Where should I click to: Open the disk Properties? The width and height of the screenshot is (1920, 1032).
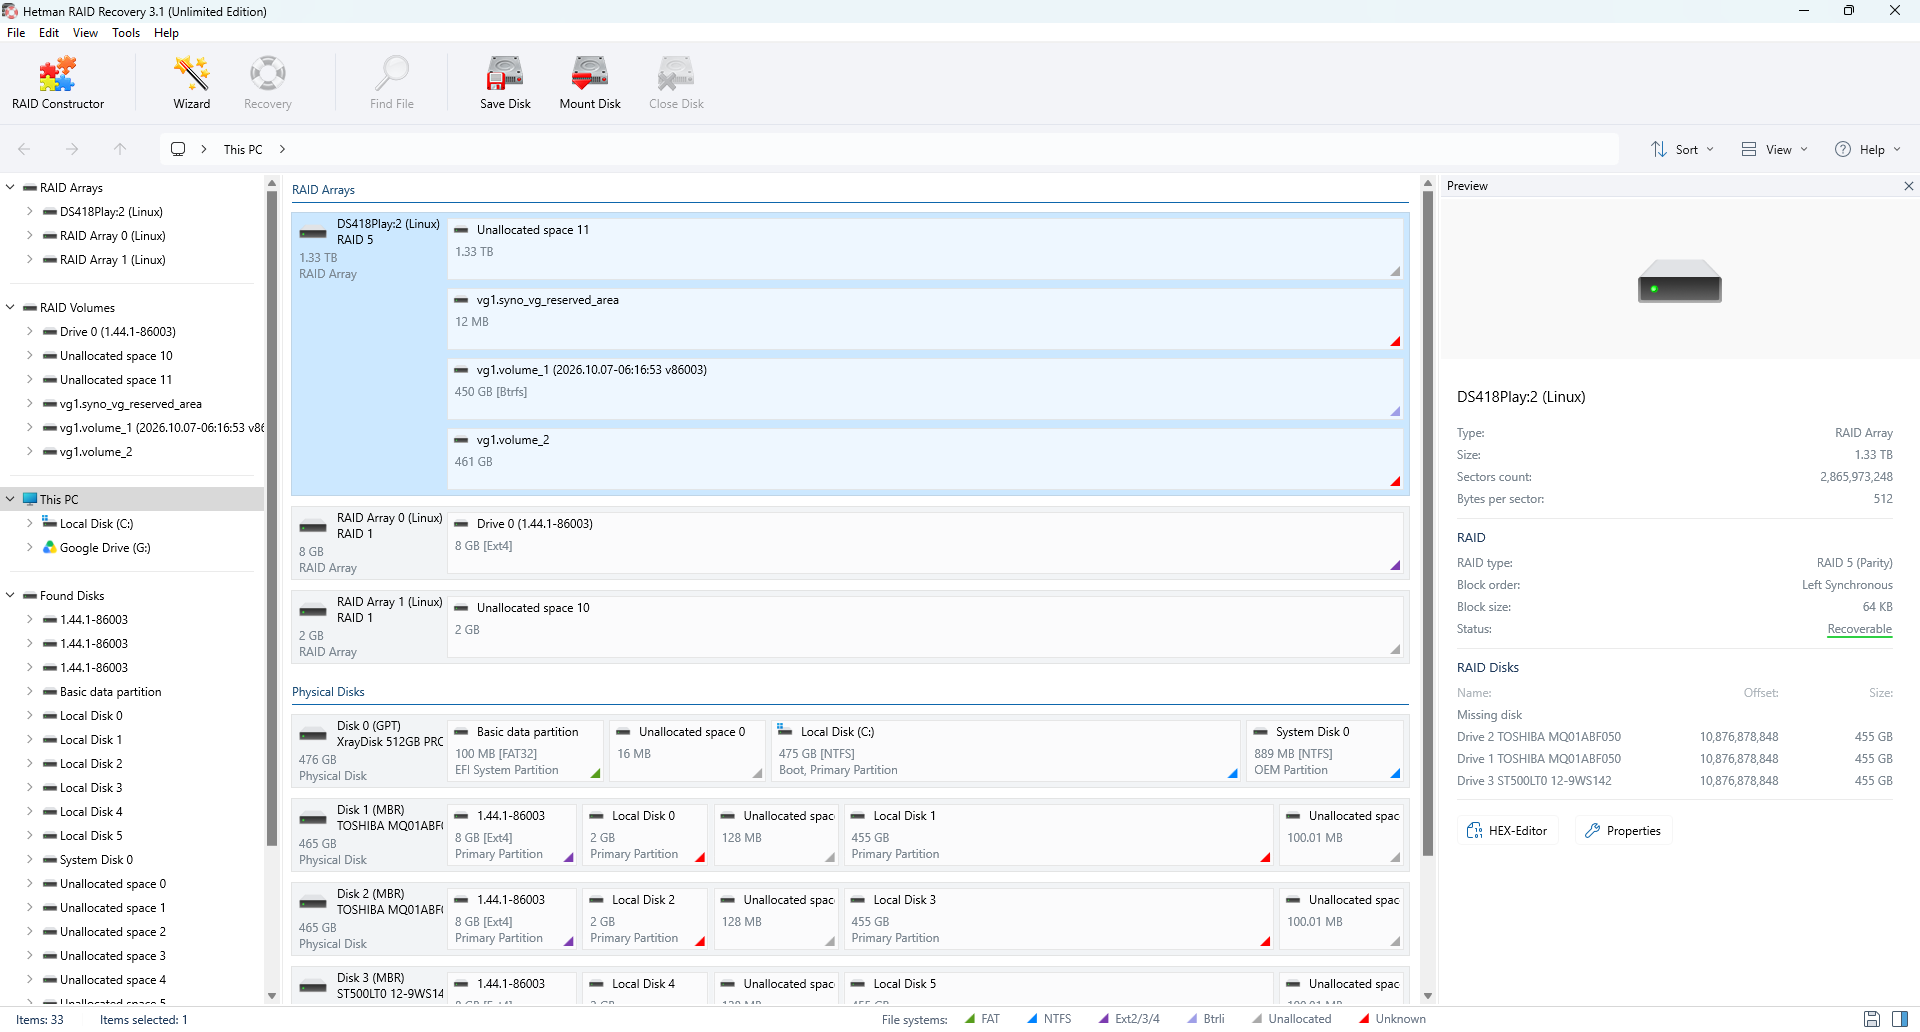(1623, 831)
